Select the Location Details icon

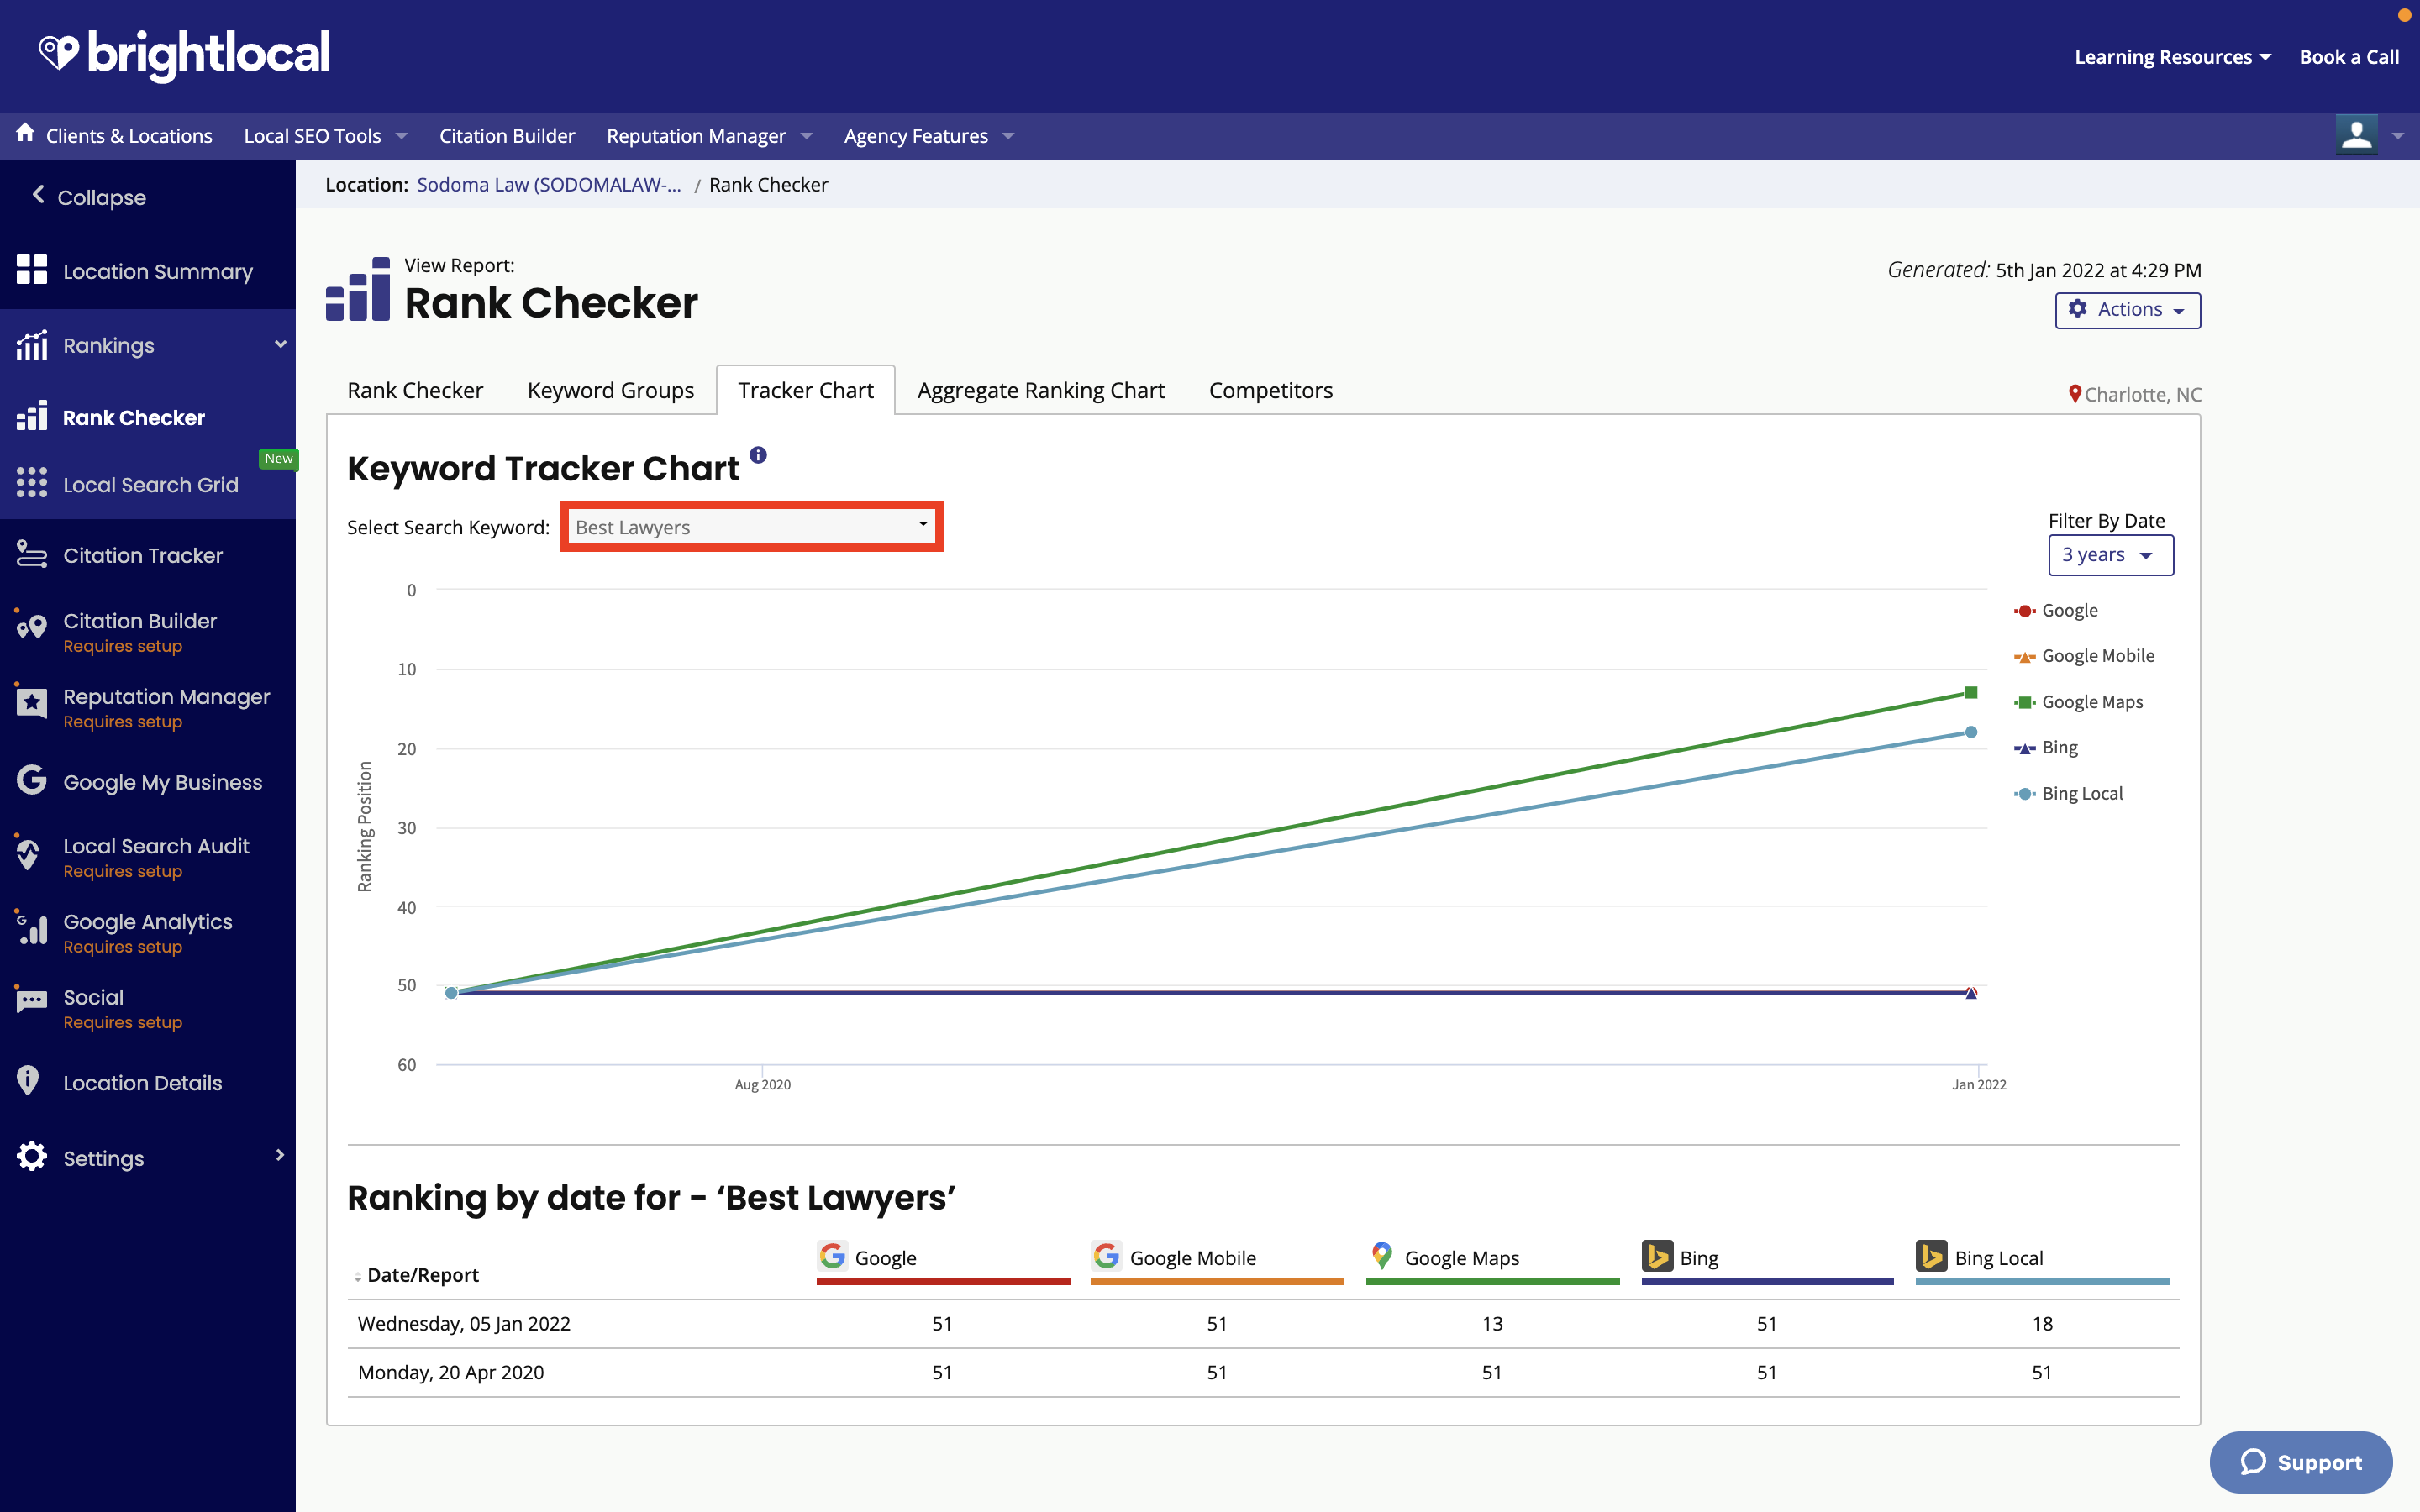[x=29, y=1080]
